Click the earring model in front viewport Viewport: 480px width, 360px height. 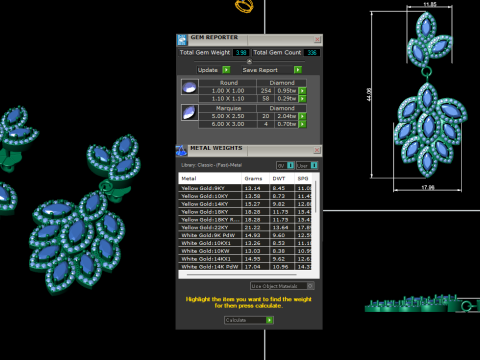pos(429,94)
